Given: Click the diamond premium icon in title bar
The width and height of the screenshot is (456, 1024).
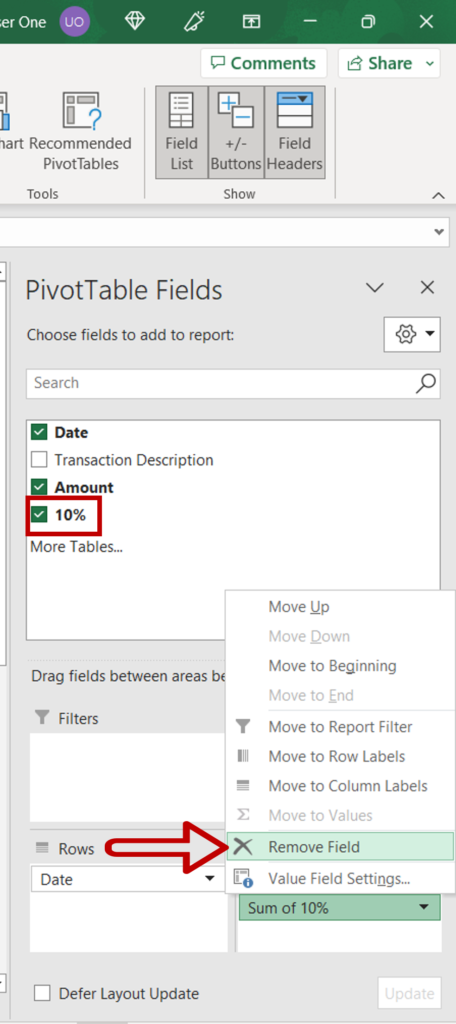Looking at the screenshot, I should pos(135,22).
